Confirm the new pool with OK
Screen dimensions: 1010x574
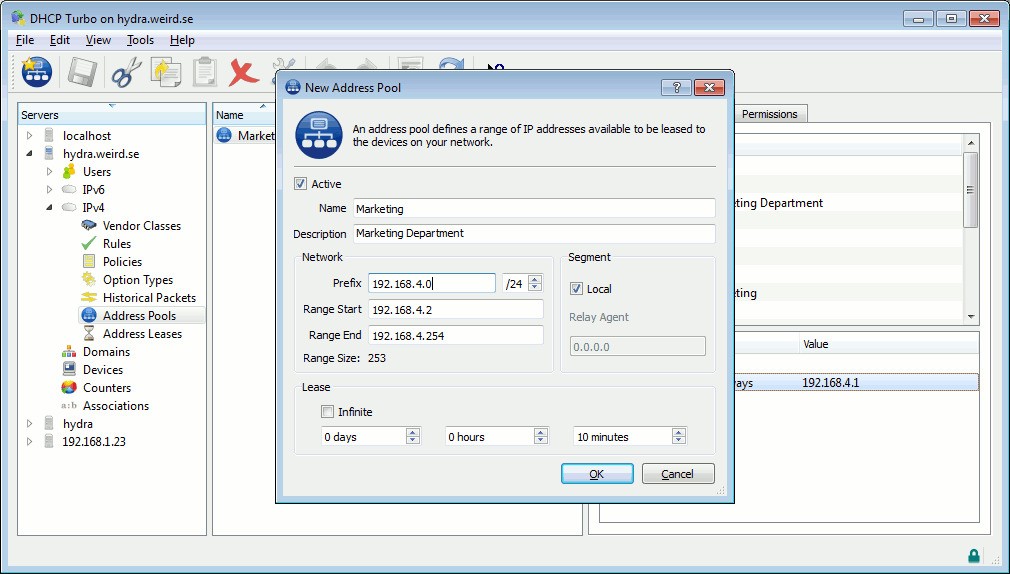(597, 474)
